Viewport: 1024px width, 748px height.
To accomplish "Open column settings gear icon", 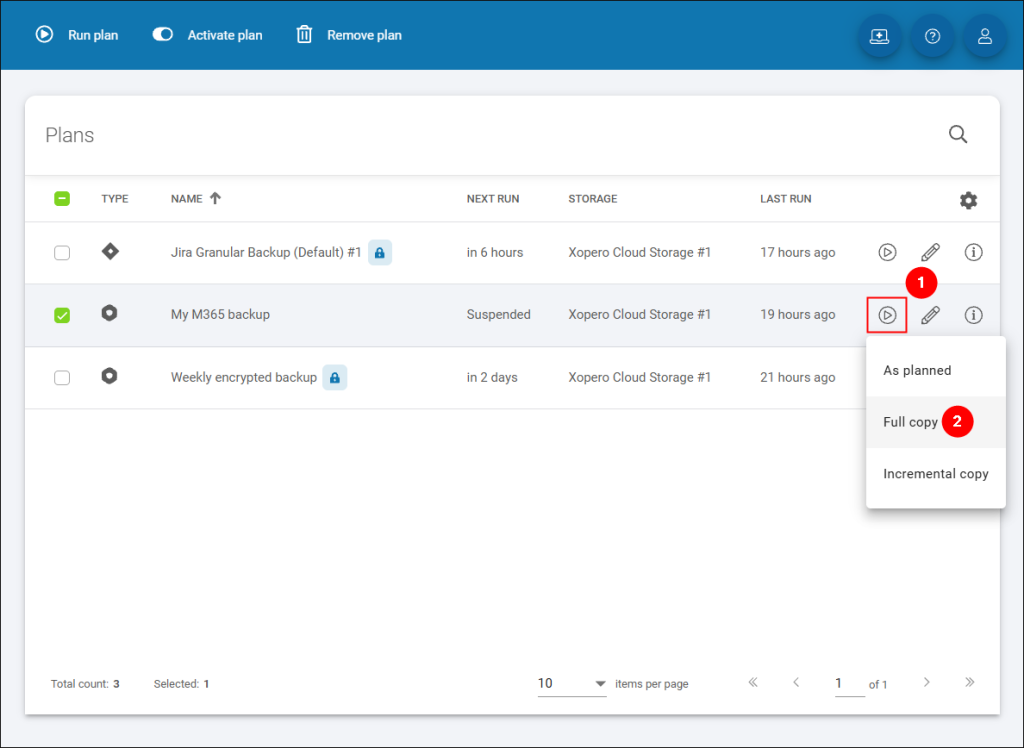I will (968, 200).
